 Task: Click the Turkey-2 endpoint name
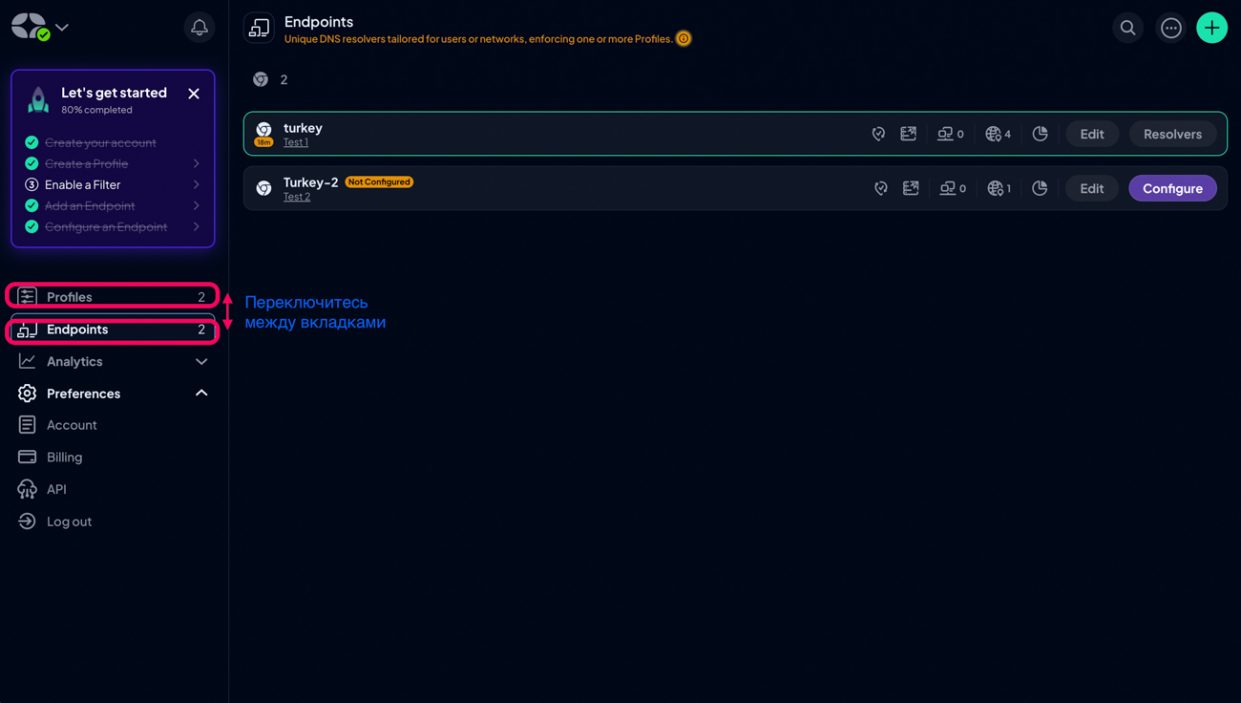(311, 182)
